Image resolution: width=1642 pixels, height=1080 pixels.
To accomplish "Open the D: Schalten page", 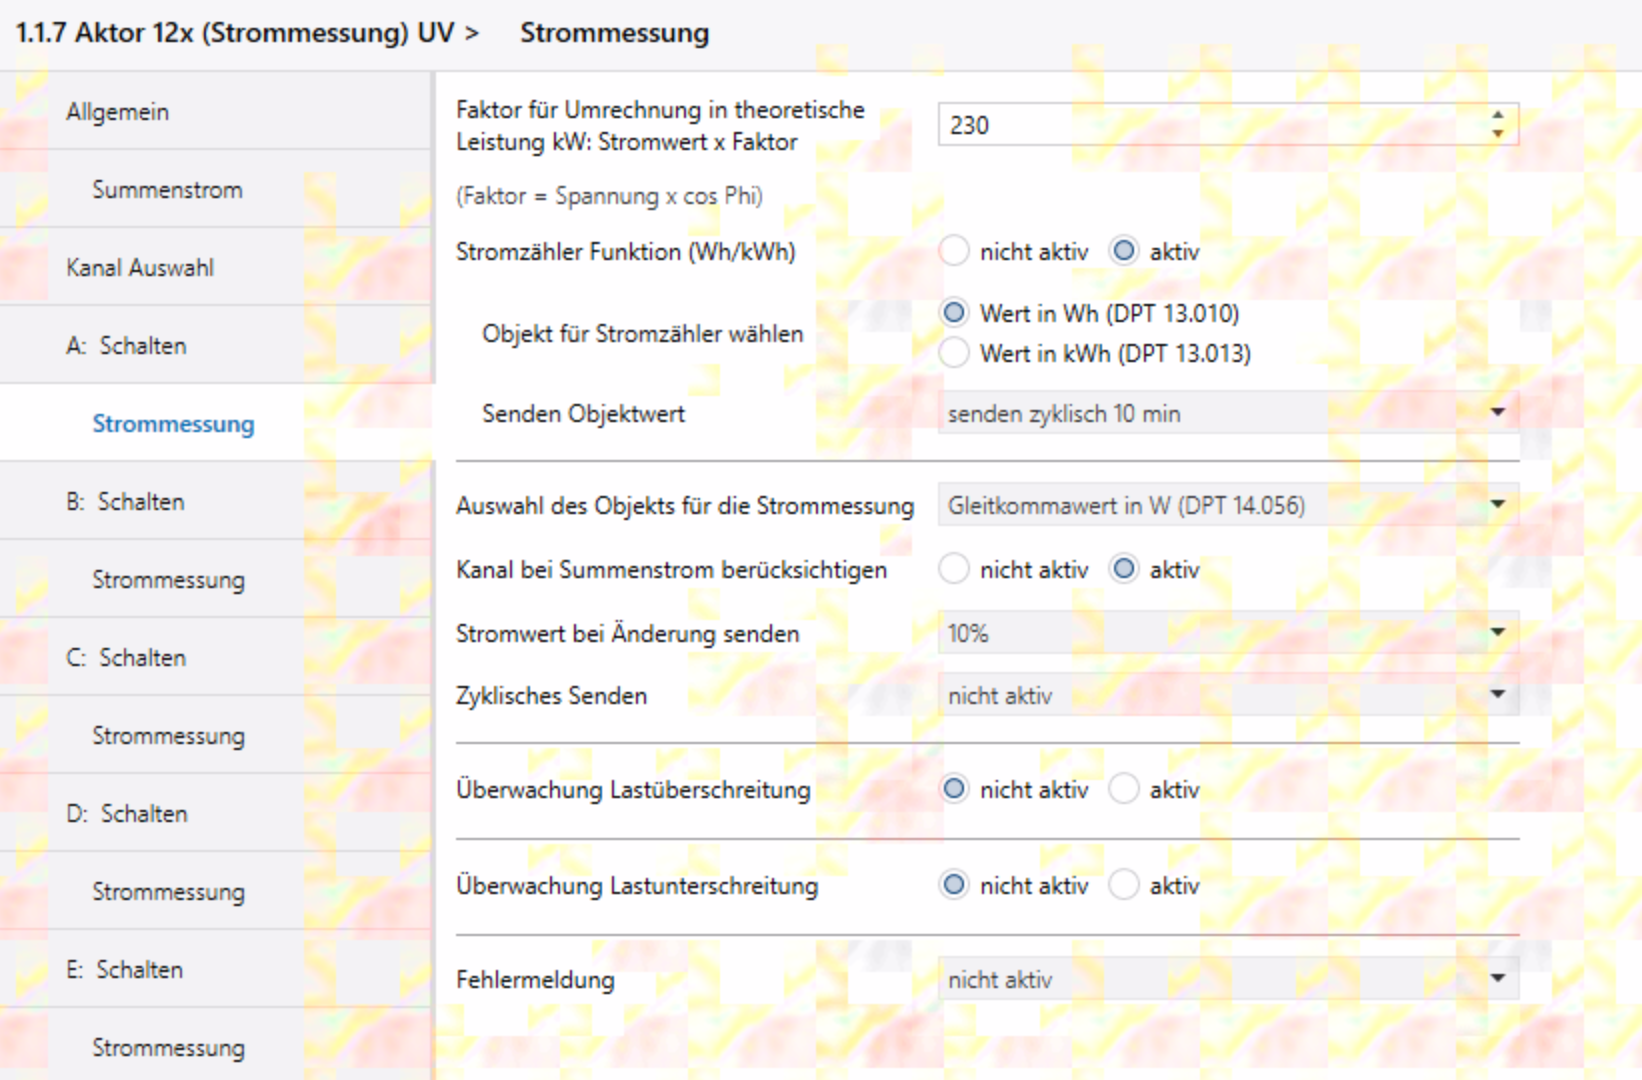I will [127, 814].
